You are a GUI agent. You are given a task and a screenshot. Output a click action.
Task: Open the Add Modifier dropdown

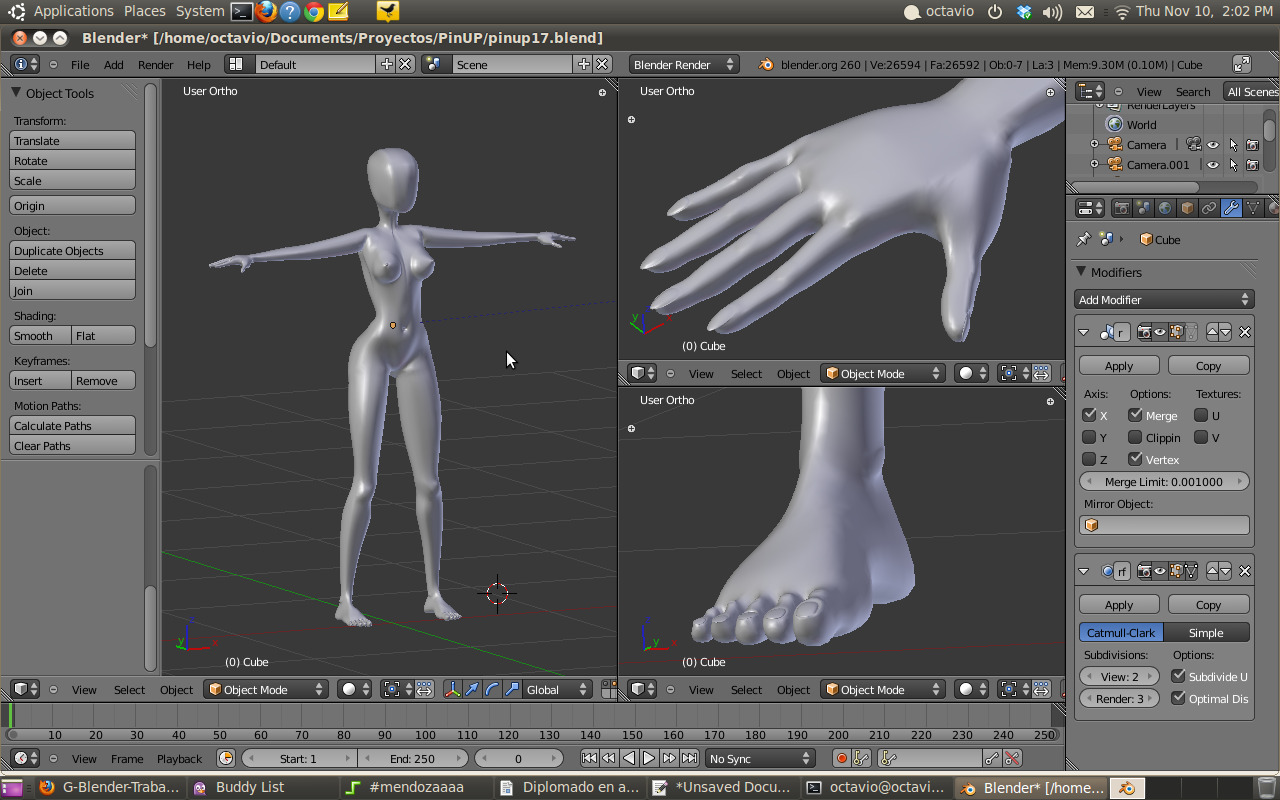[1164, 299]
